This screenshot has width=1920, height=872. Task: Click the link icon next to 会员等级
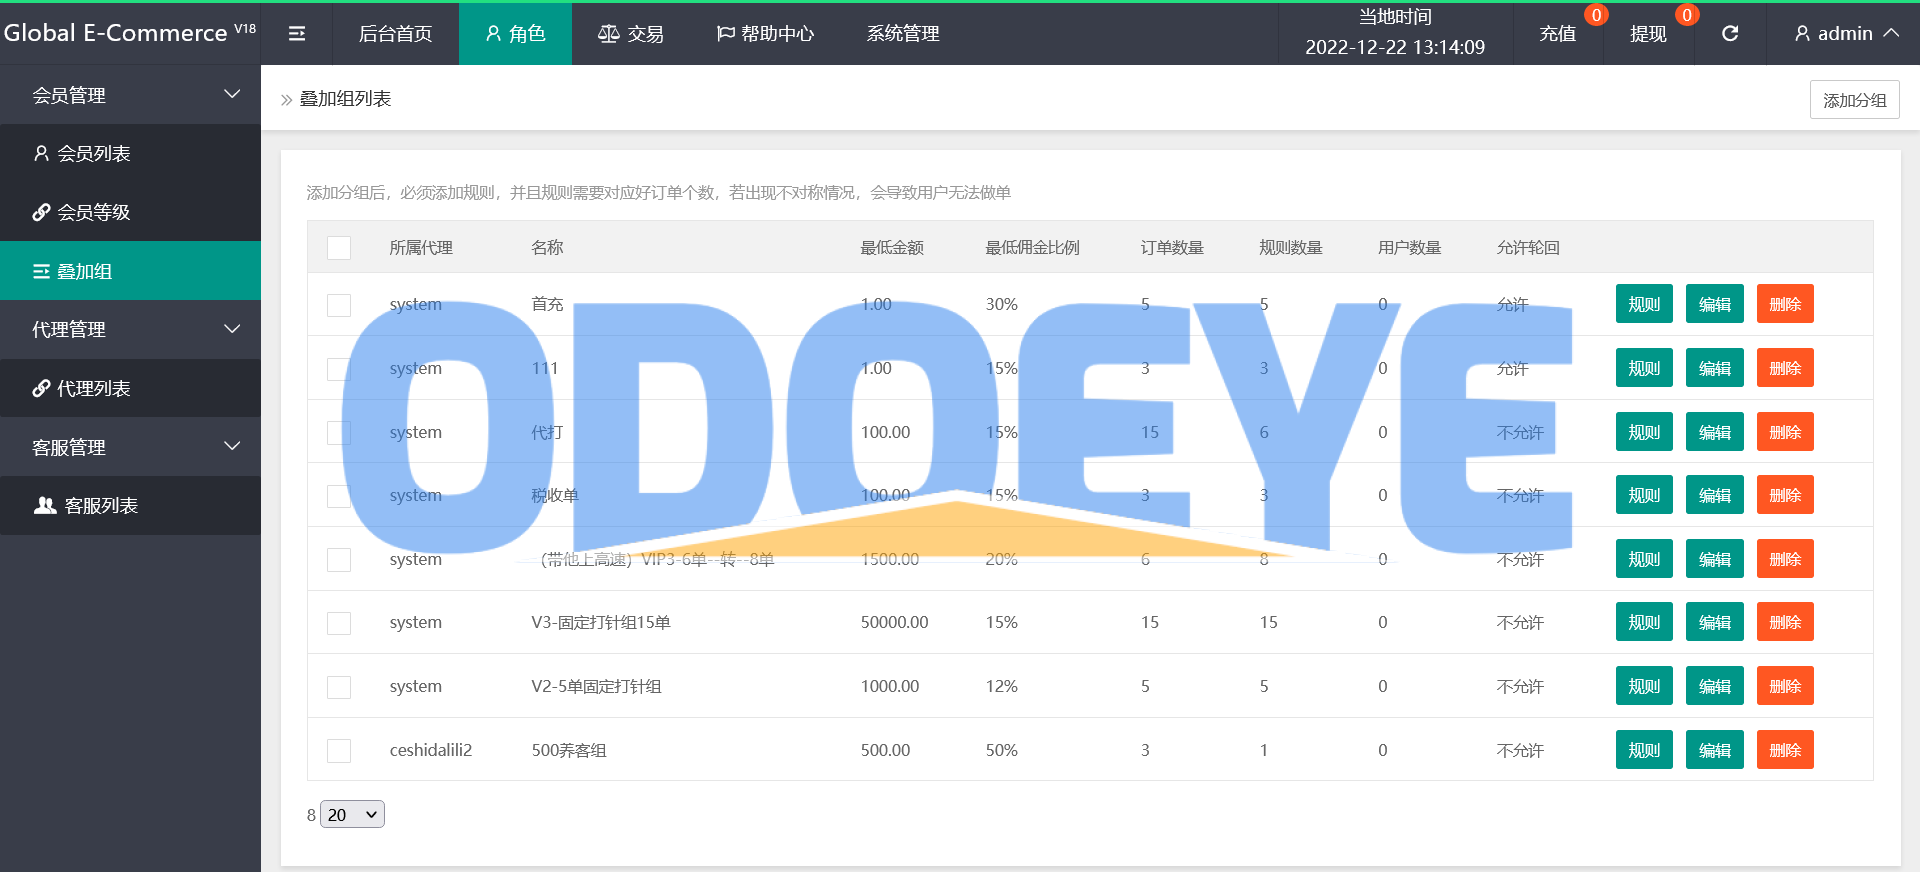coord(41,212)
